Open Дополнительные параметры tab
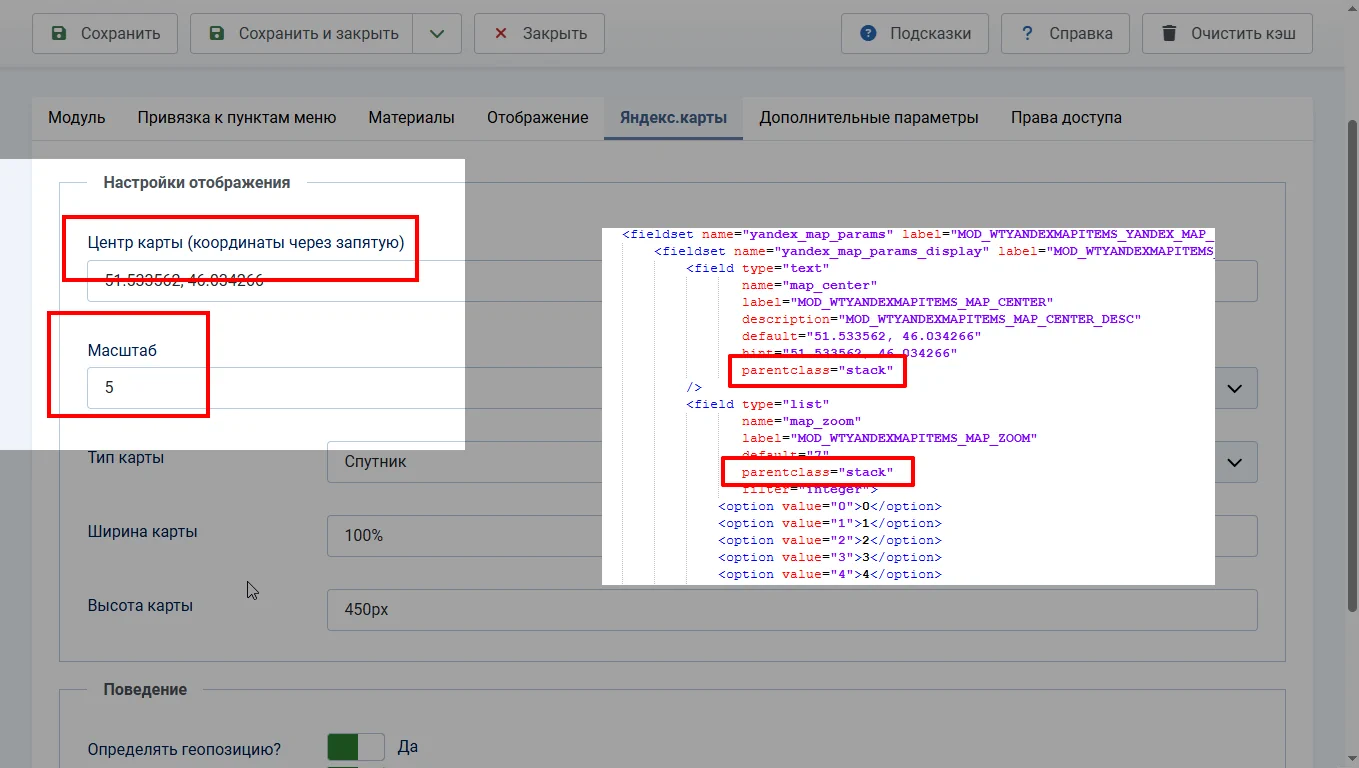This screenshot has width=1359, height=768. click(868, 118)
